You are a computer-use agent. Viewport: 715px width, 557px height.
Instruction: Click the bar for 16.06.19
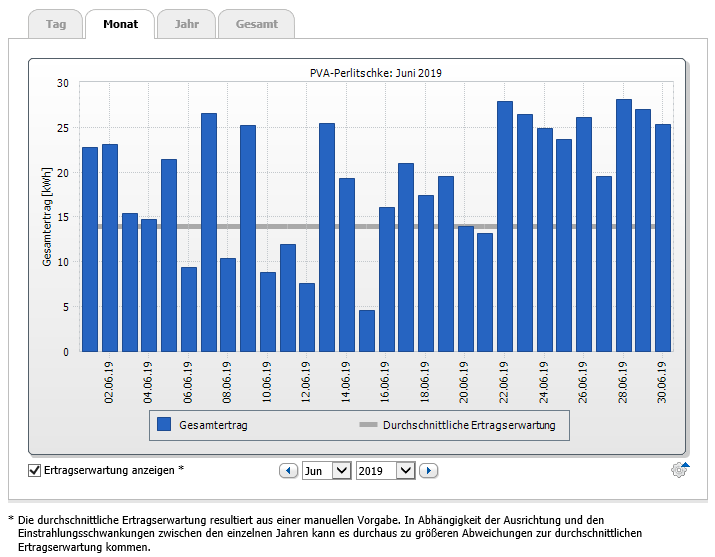(x=387, y=279)
